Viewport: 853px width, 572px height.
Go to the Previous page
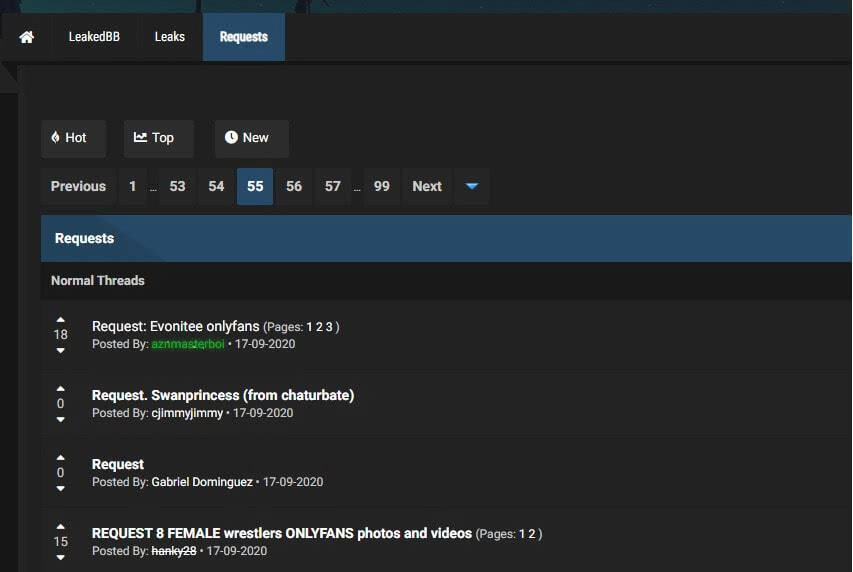78,187
